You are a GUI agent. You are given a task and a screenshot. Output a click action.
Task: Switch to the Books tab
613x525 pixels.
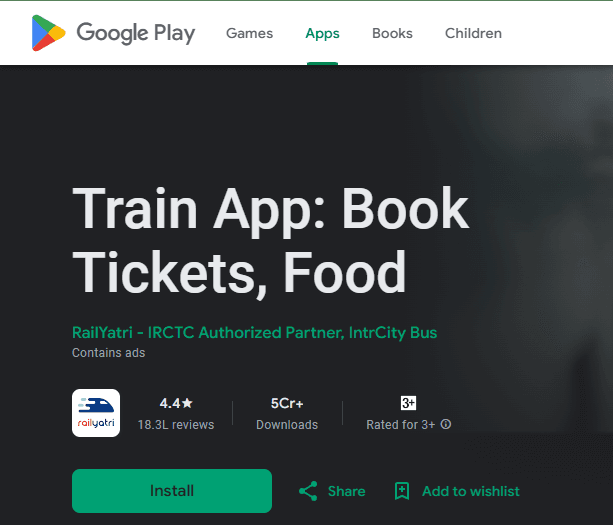coord(392,33)
